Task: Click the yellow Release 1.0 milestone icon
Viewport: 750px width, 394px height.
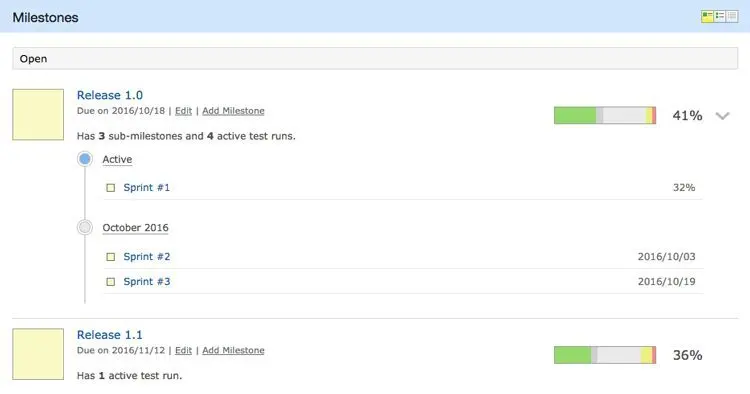Action: (38, 114)
